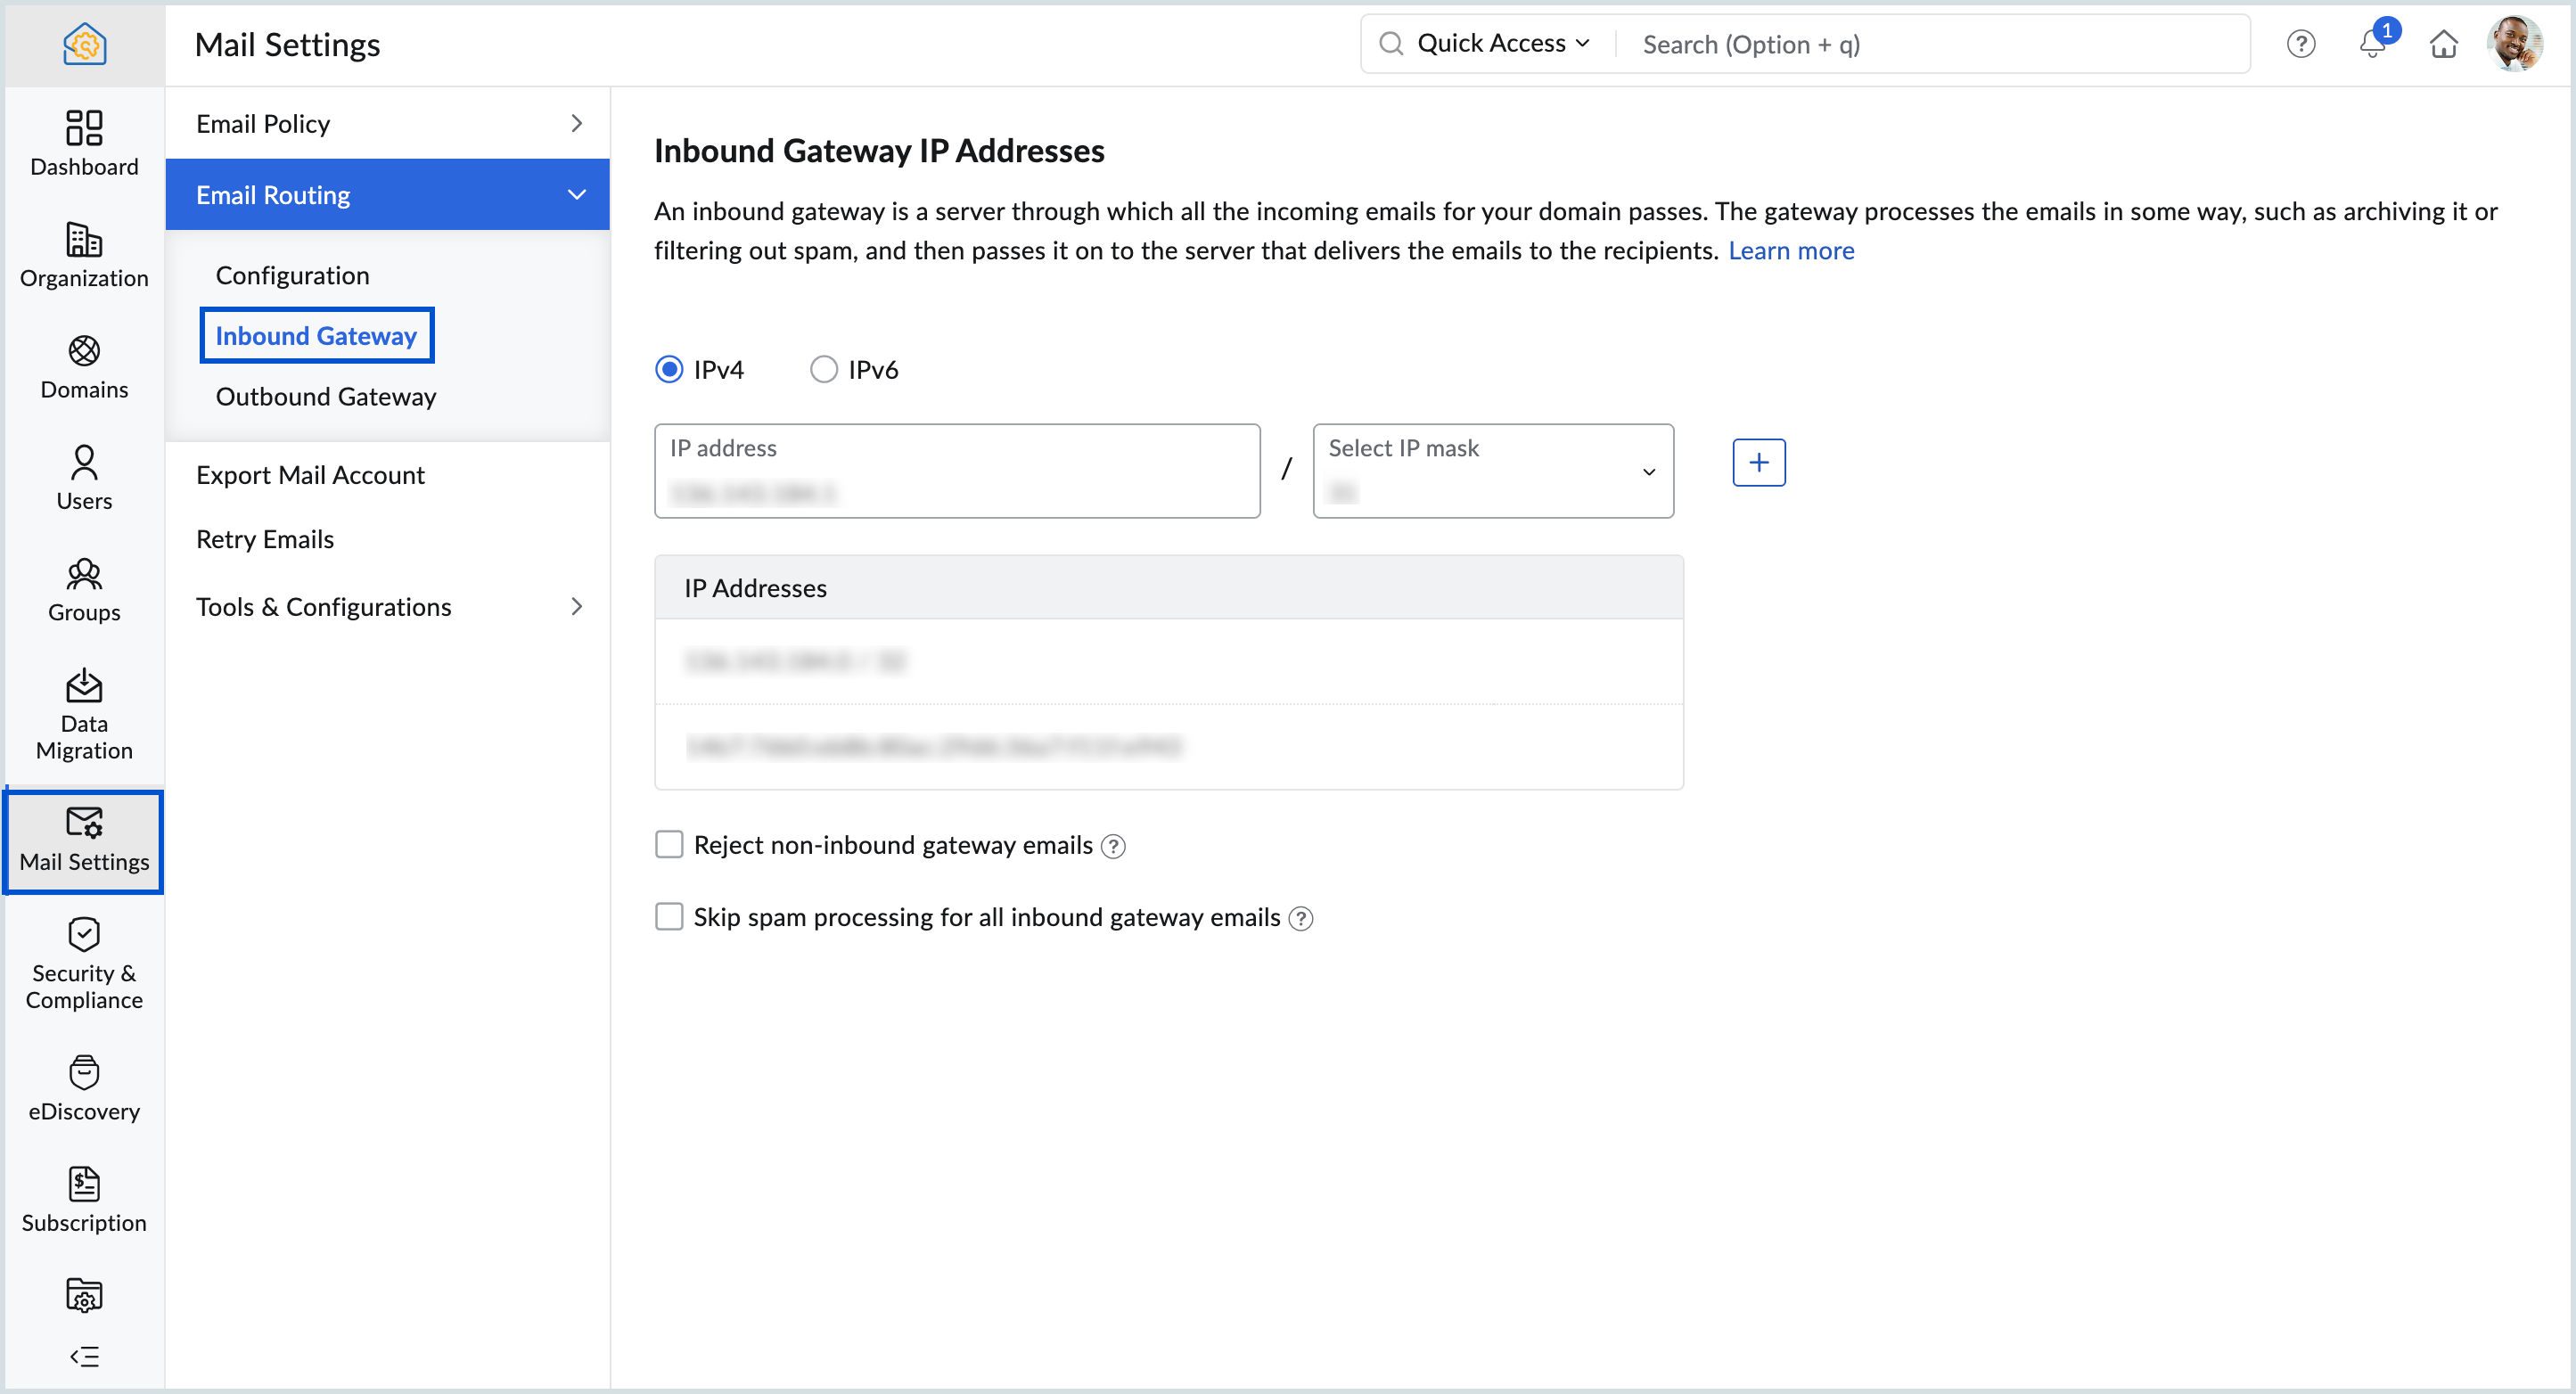Open Retry Emails
The height and width of the screenshot is (1394, 2576).
click(x=265, y=540)
